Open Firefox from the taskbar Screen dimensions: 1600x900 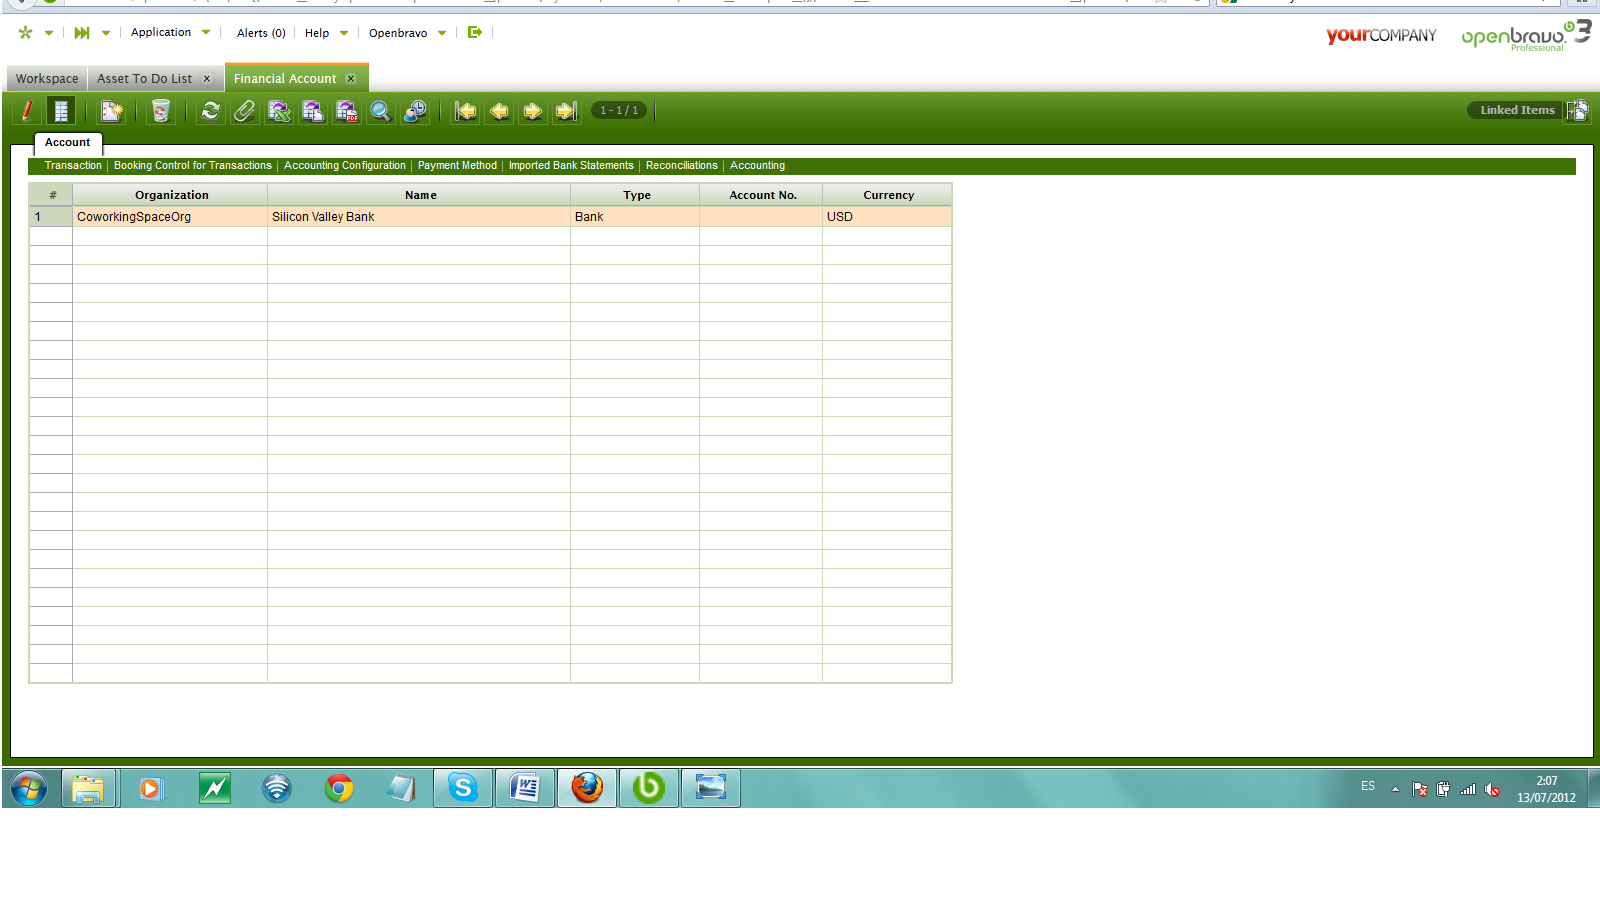coord(587,788)
